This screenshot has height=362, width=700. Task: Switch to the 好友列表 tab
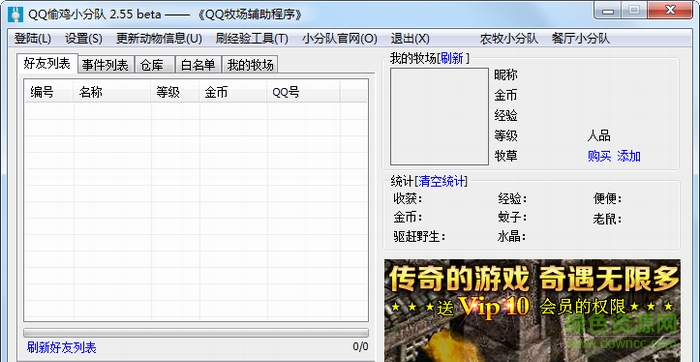(x=47, y=63)
